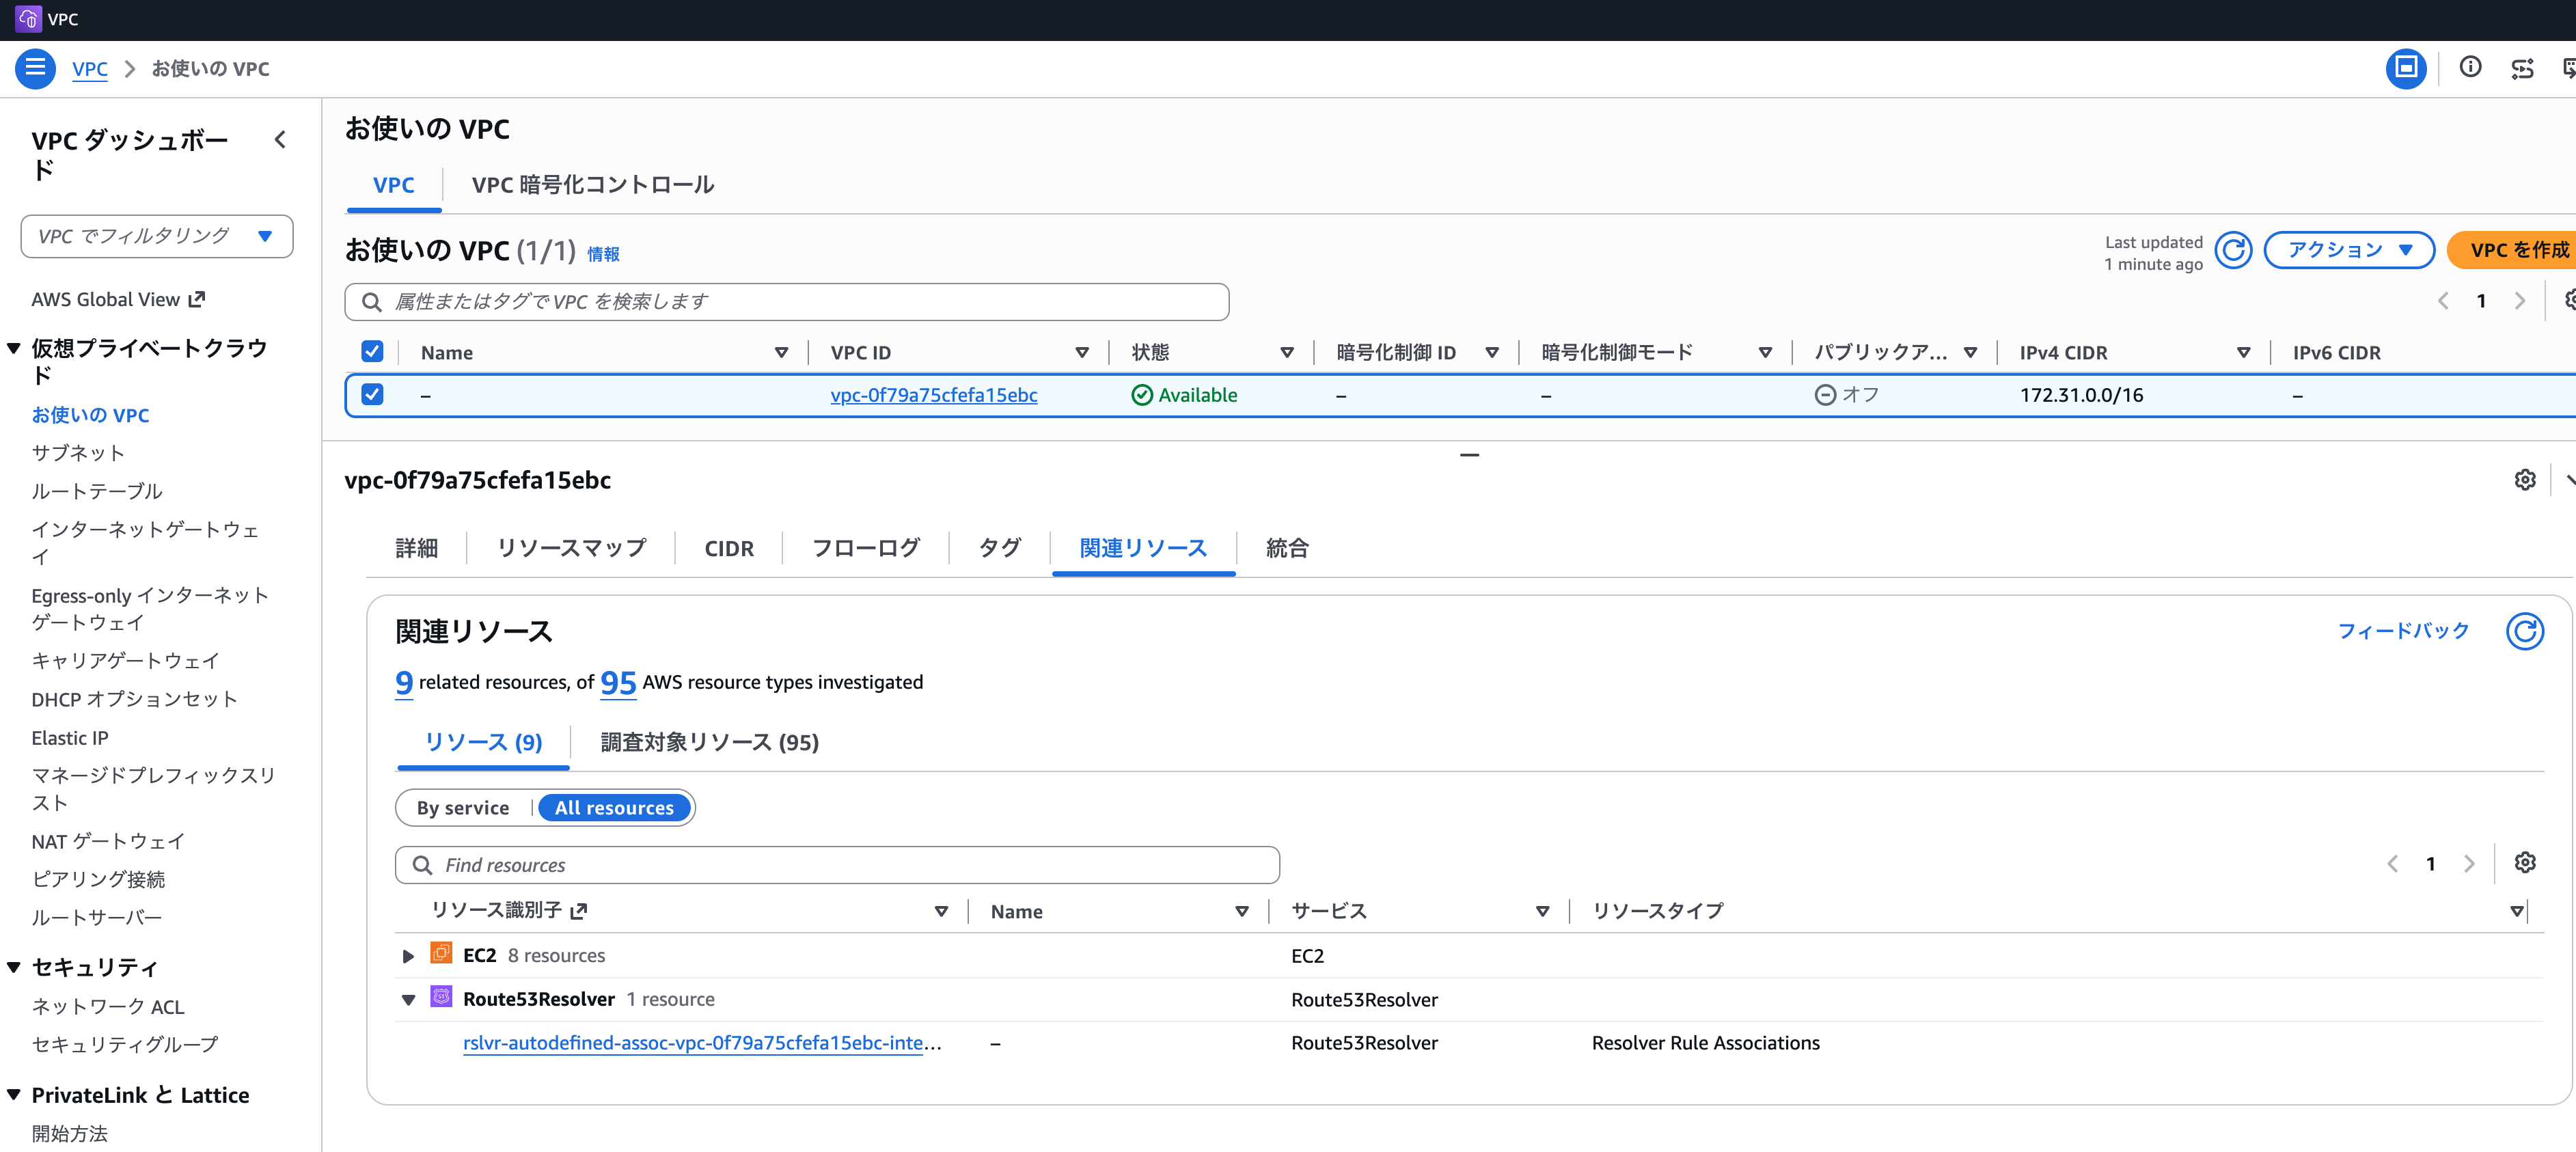Open detail pane settings gear
The width and height of the screenshot is (2576, 1152).
pyautogui.click(x=2525, y=480)
